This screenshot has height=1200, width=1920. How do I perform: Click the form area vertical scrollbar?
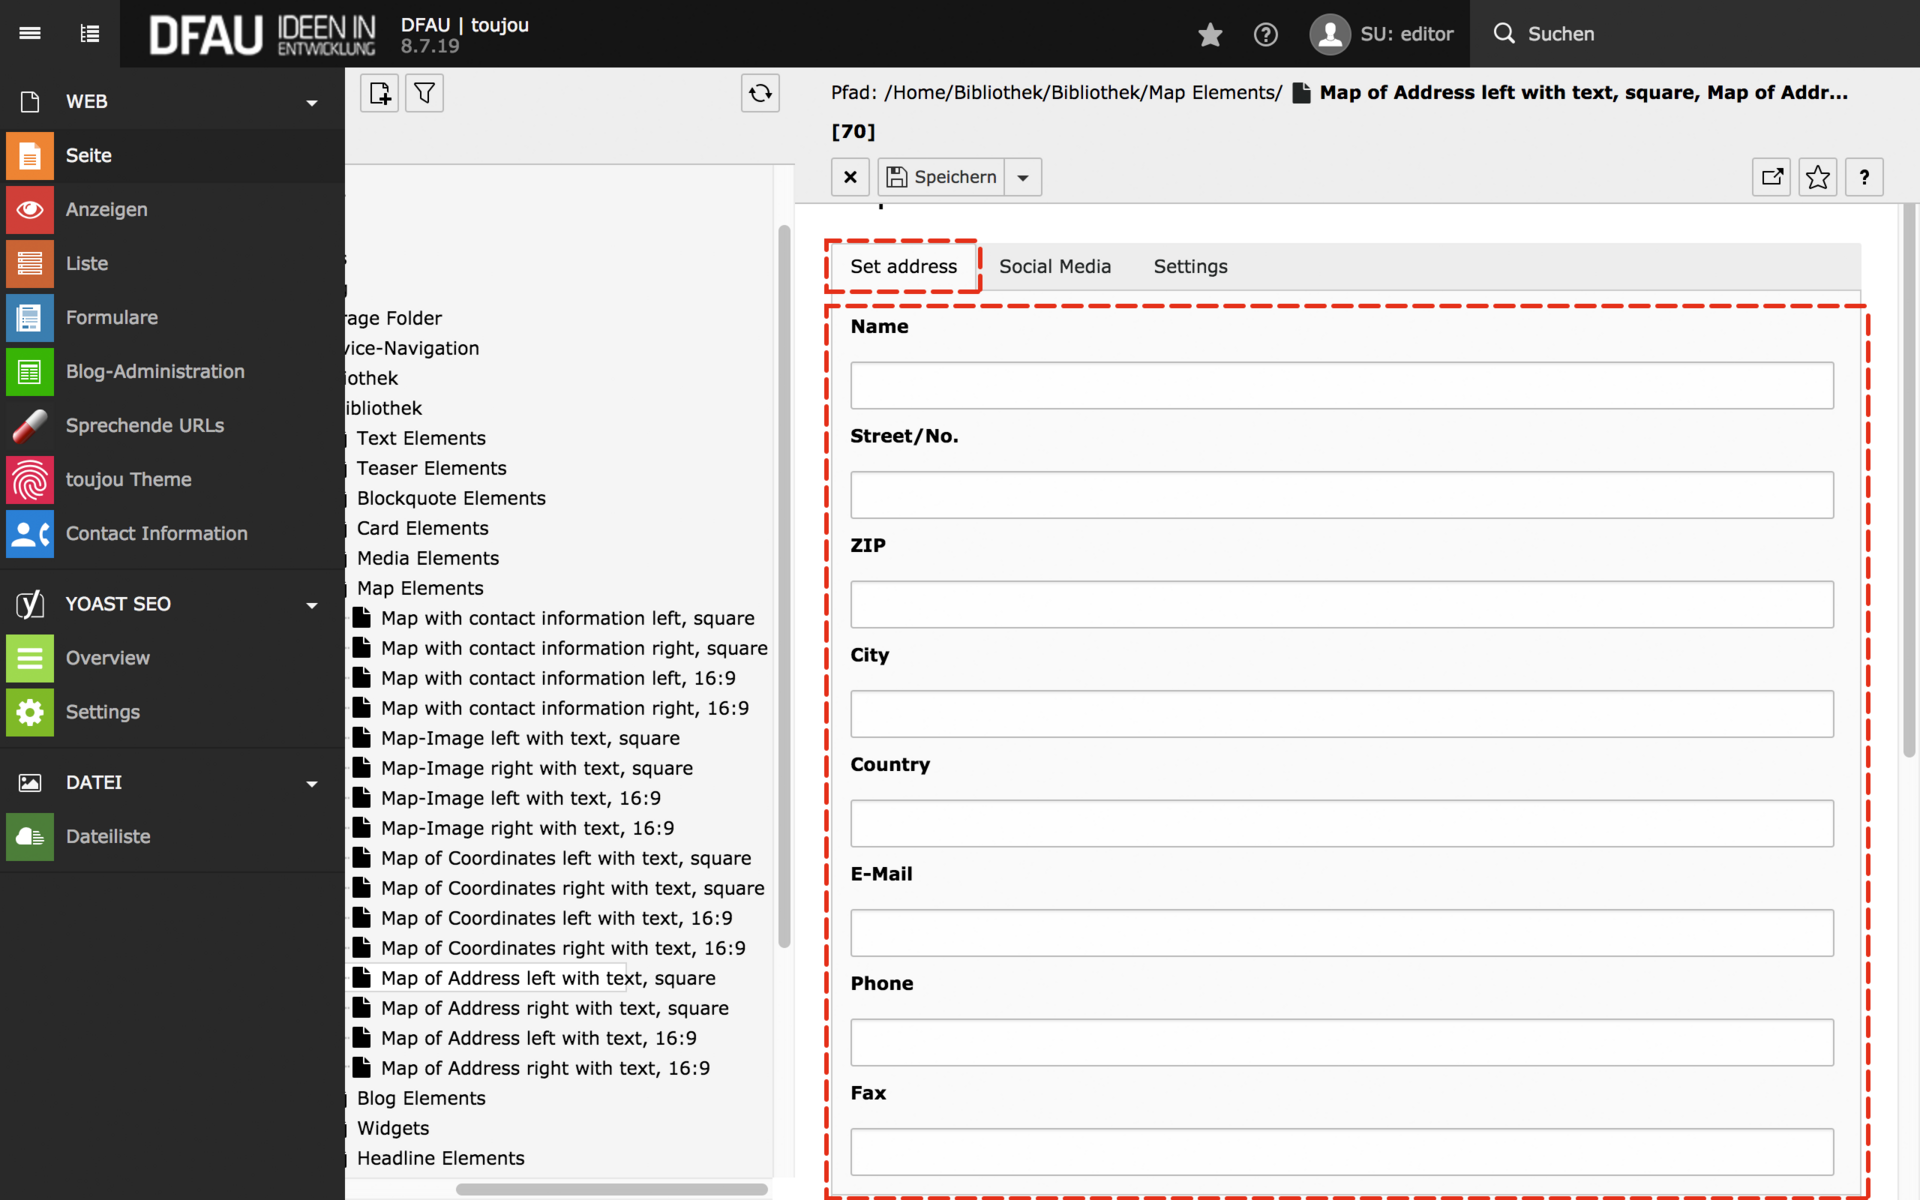coord(1909,480)
